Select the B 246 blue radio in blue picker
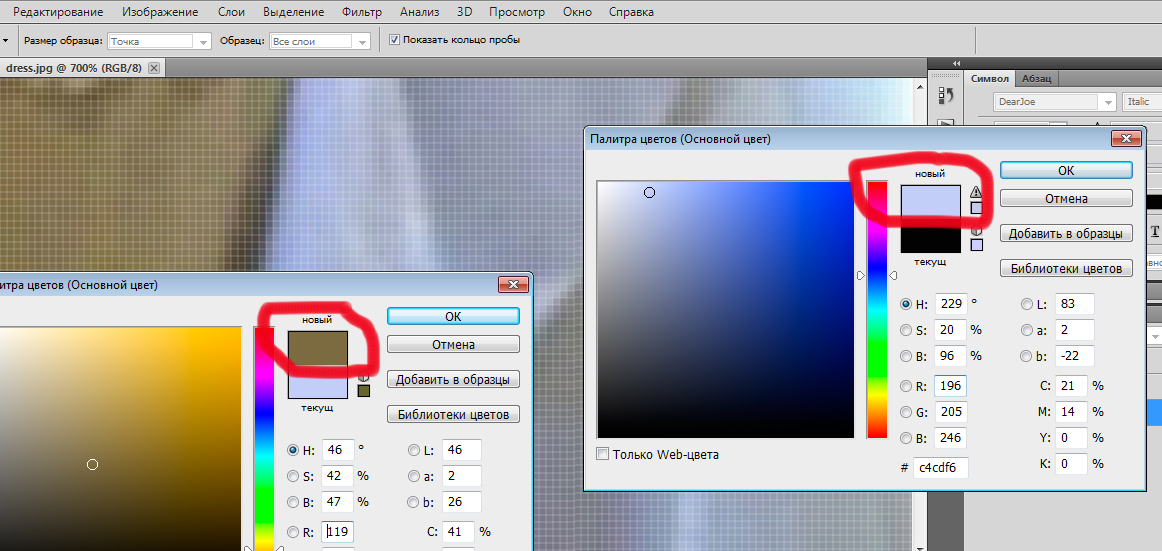1162x551 pixels. (906, 438)
